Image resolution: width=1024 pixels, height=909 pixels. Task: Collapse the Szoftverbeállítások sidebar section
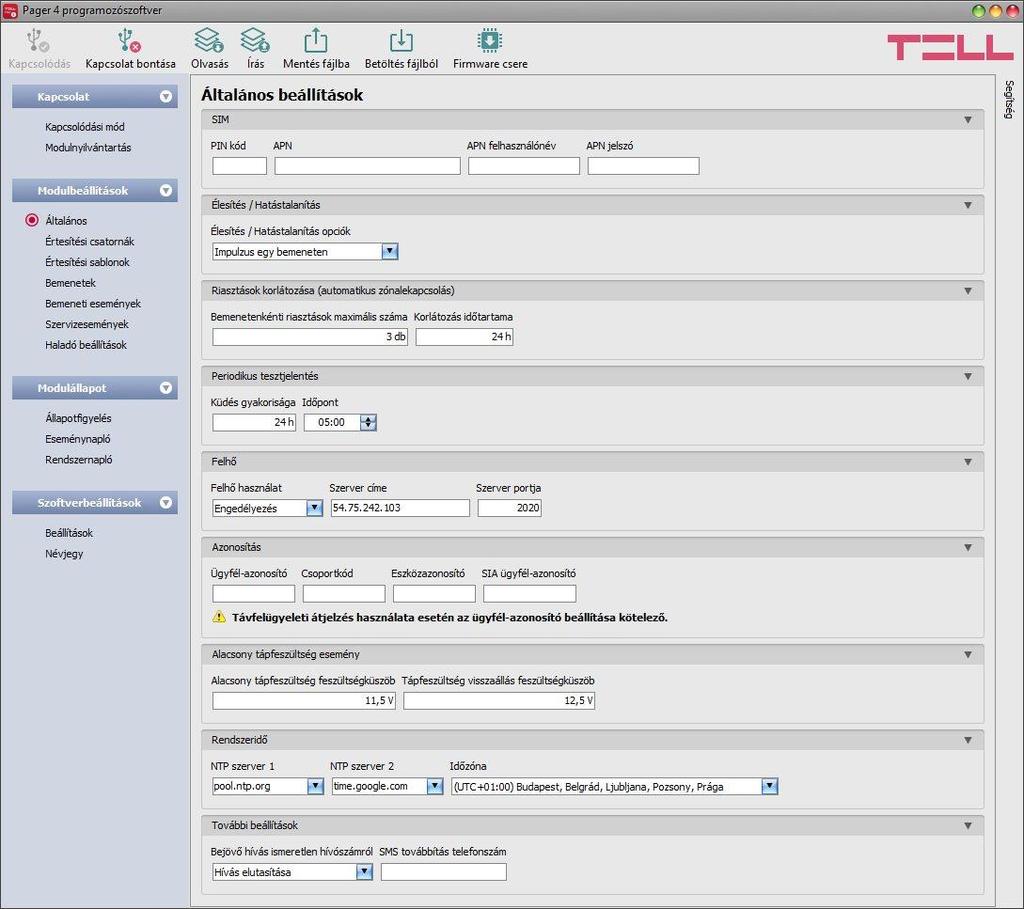(x=166, y=503)
